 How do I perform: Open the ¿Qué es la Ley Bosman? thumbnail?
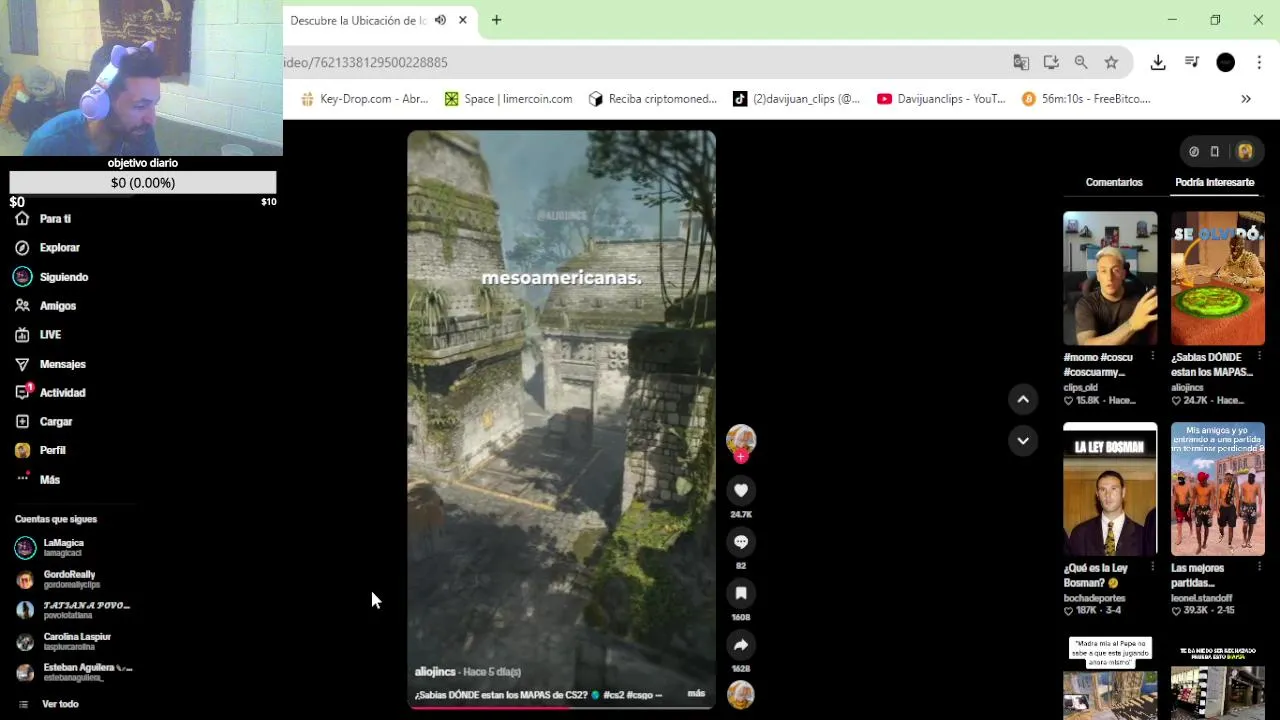point(1110,489)
